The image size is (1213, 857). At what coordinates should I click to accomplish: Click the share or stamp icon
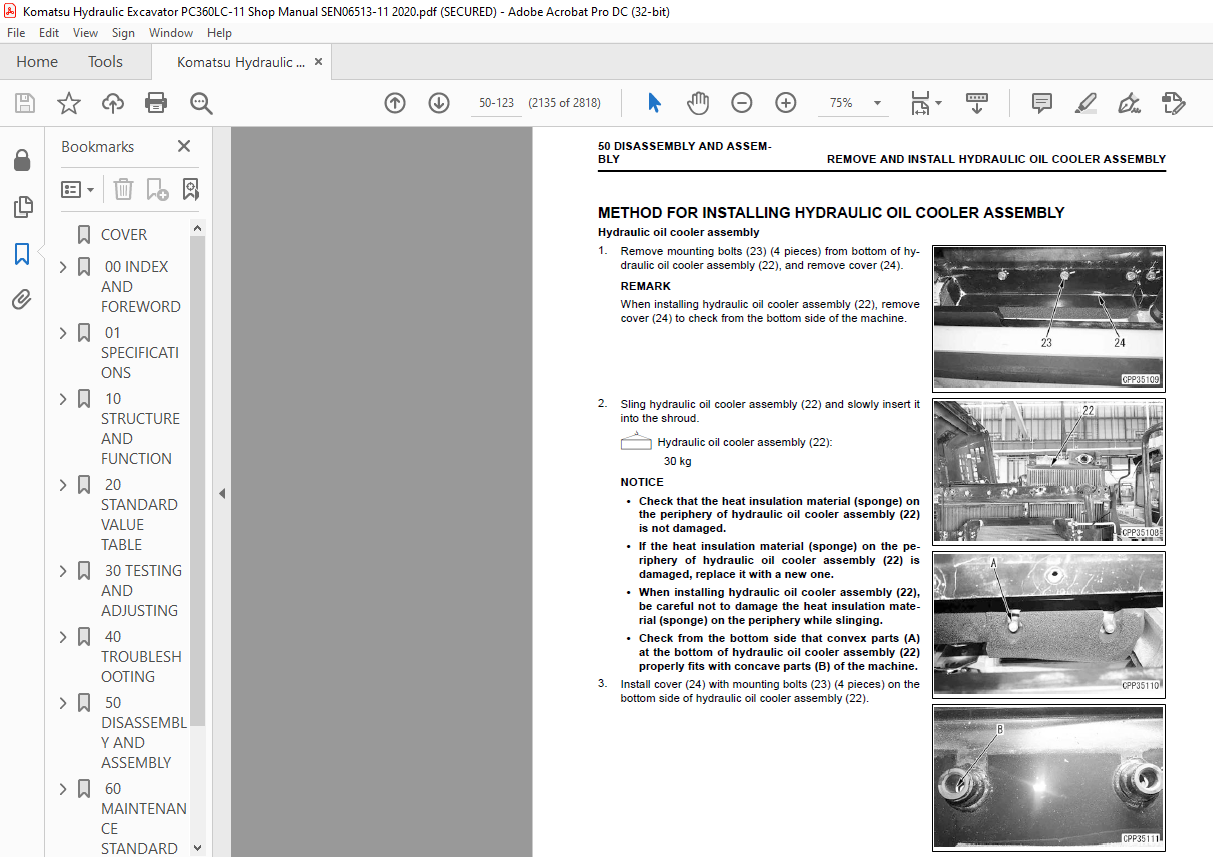[x=1174, y=103]
